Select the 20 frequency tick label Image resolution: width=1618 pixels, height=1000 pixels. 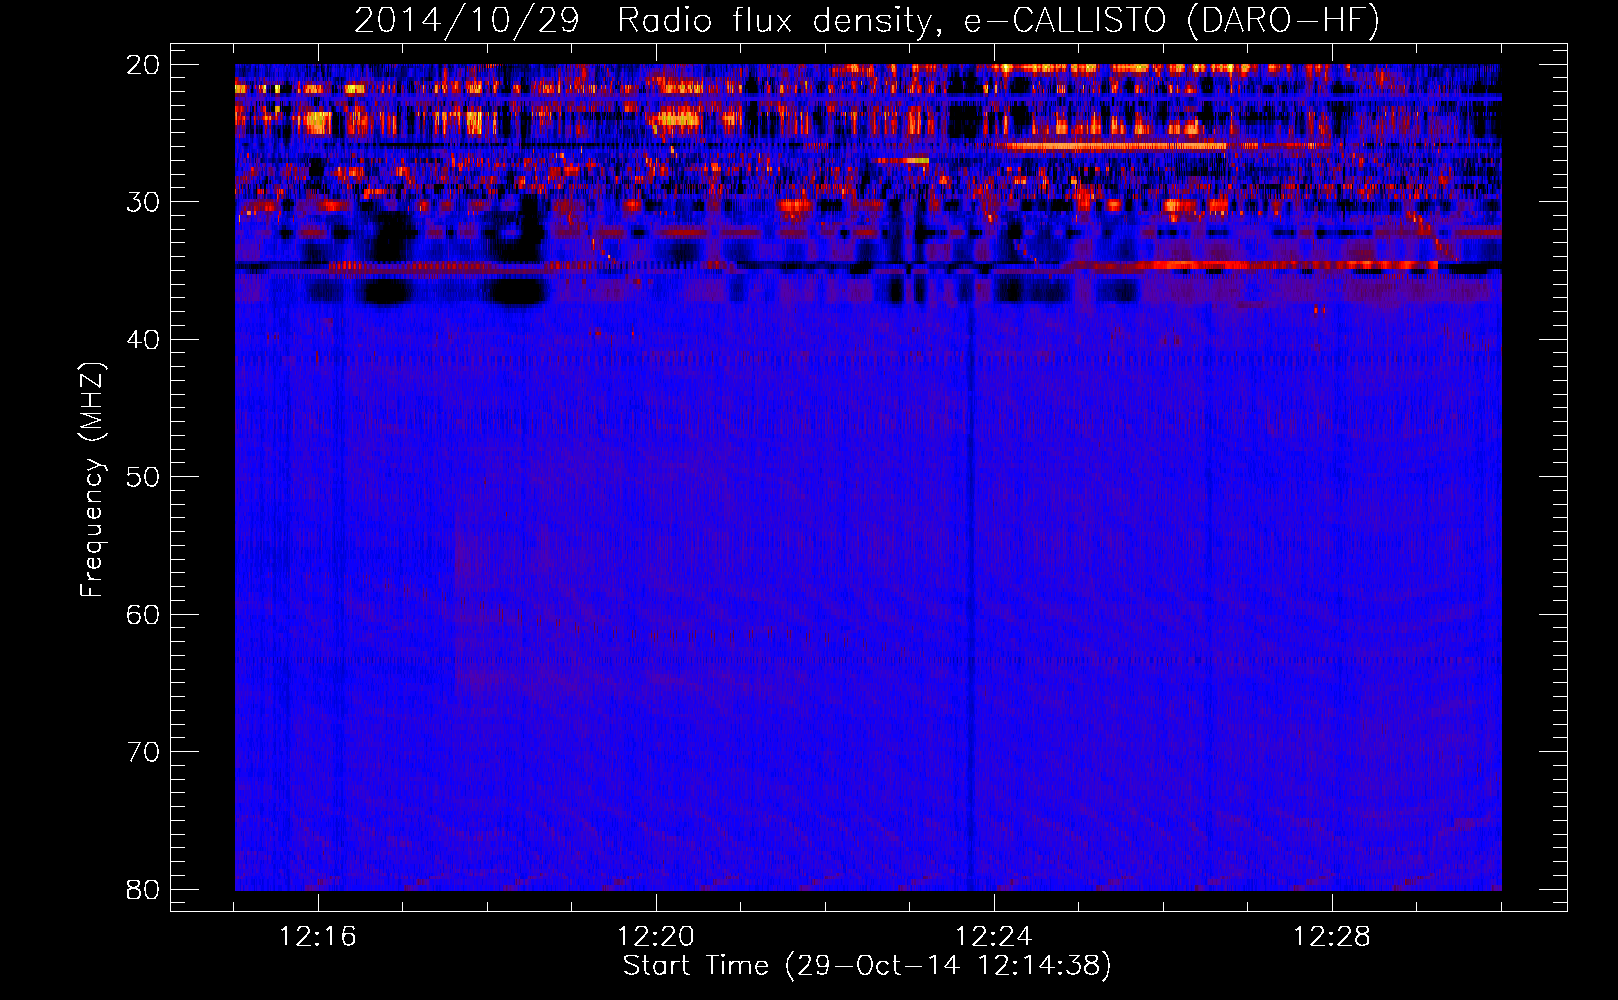[143, 65]
